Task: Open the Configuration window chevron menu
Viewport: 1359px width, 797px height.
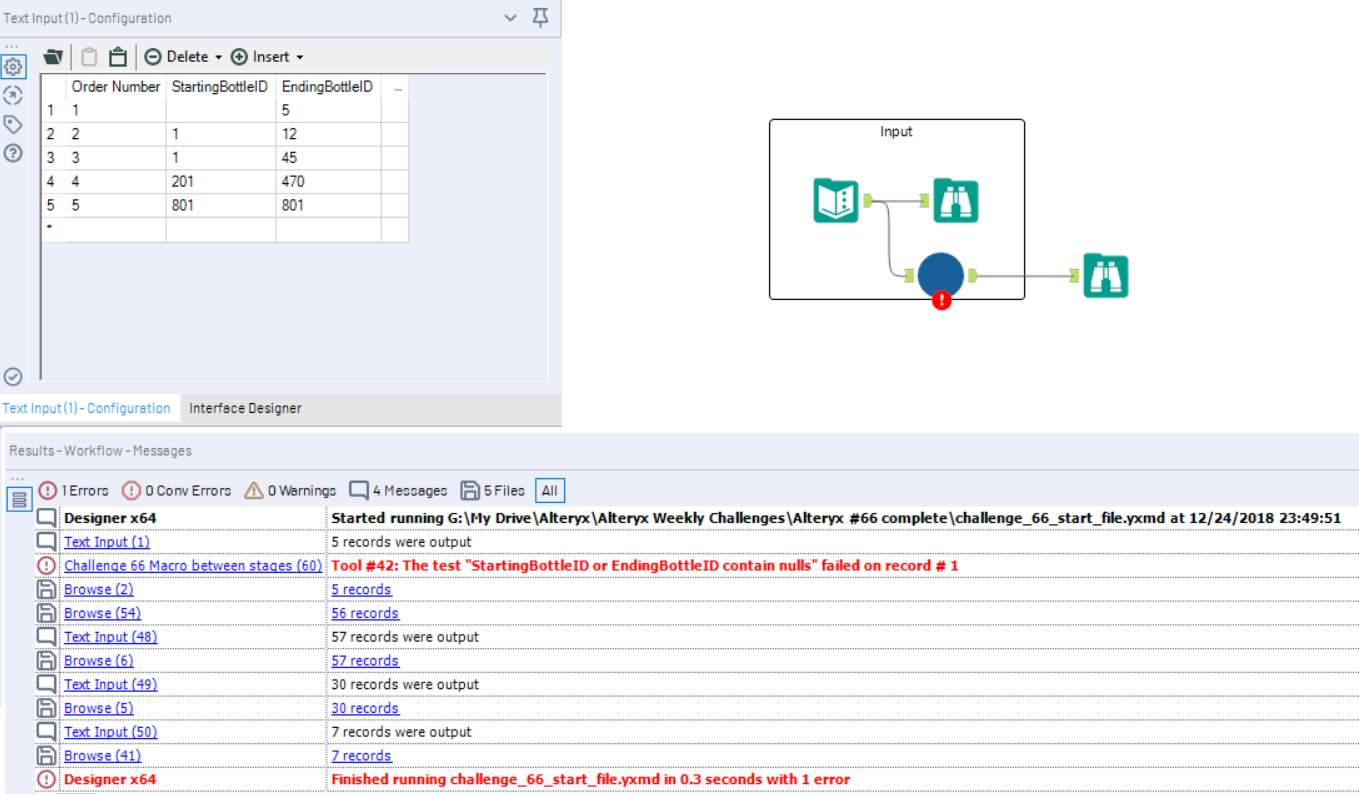Action: pyautogui.click(x=511, y=18)
